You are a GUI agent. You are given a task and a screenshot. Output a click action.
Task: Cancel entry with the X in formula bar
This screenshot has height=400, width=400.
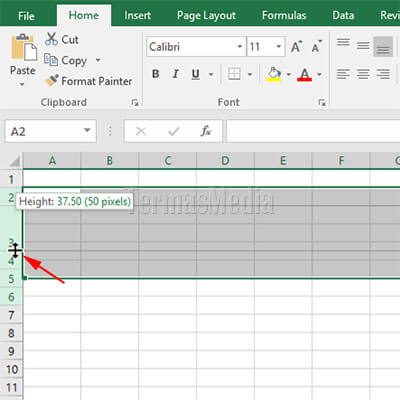(141, 131)
